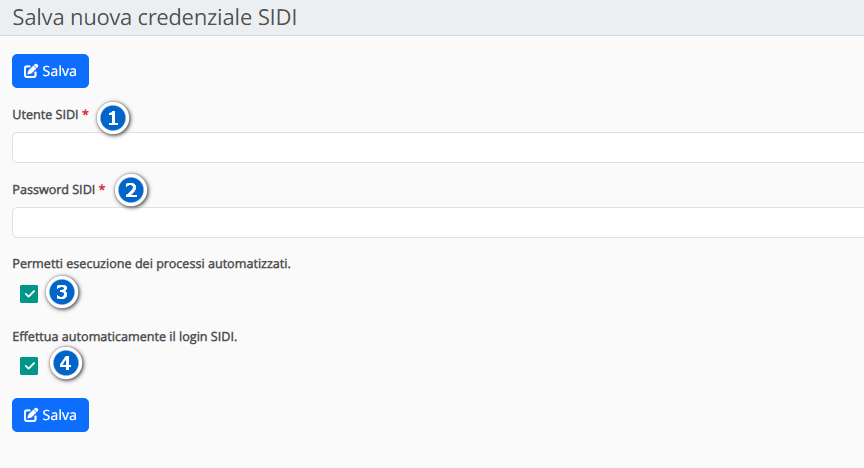Image resolution: width=864 pixels, height=468 pixels.
Task: Uncheck the automated processes execution checkbox
Action: click(29, 294)
